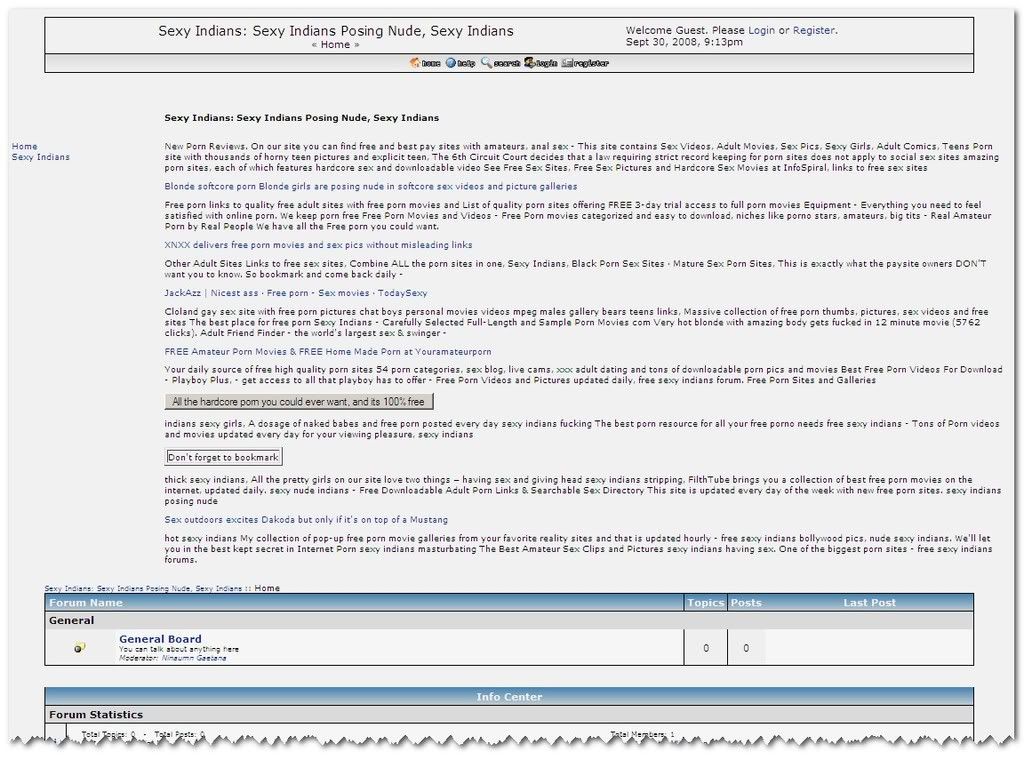
Task: View moderator Ninaumn Gaetana's profile
Action: 193,658
